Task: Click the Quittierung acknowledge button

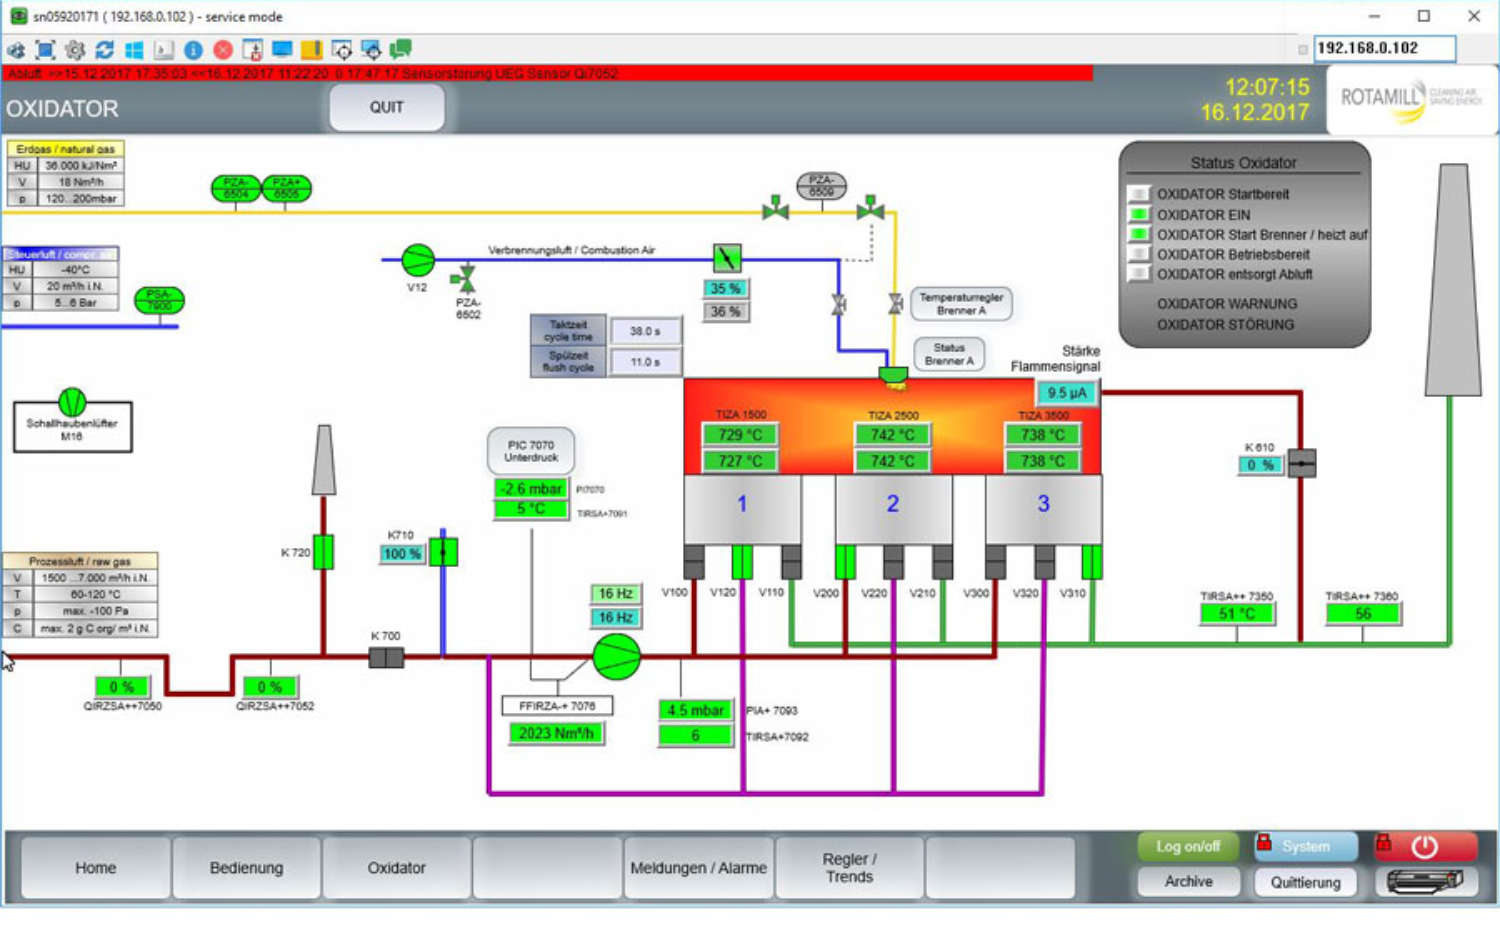Action: pyautogui.click(x=1305, y=882)
